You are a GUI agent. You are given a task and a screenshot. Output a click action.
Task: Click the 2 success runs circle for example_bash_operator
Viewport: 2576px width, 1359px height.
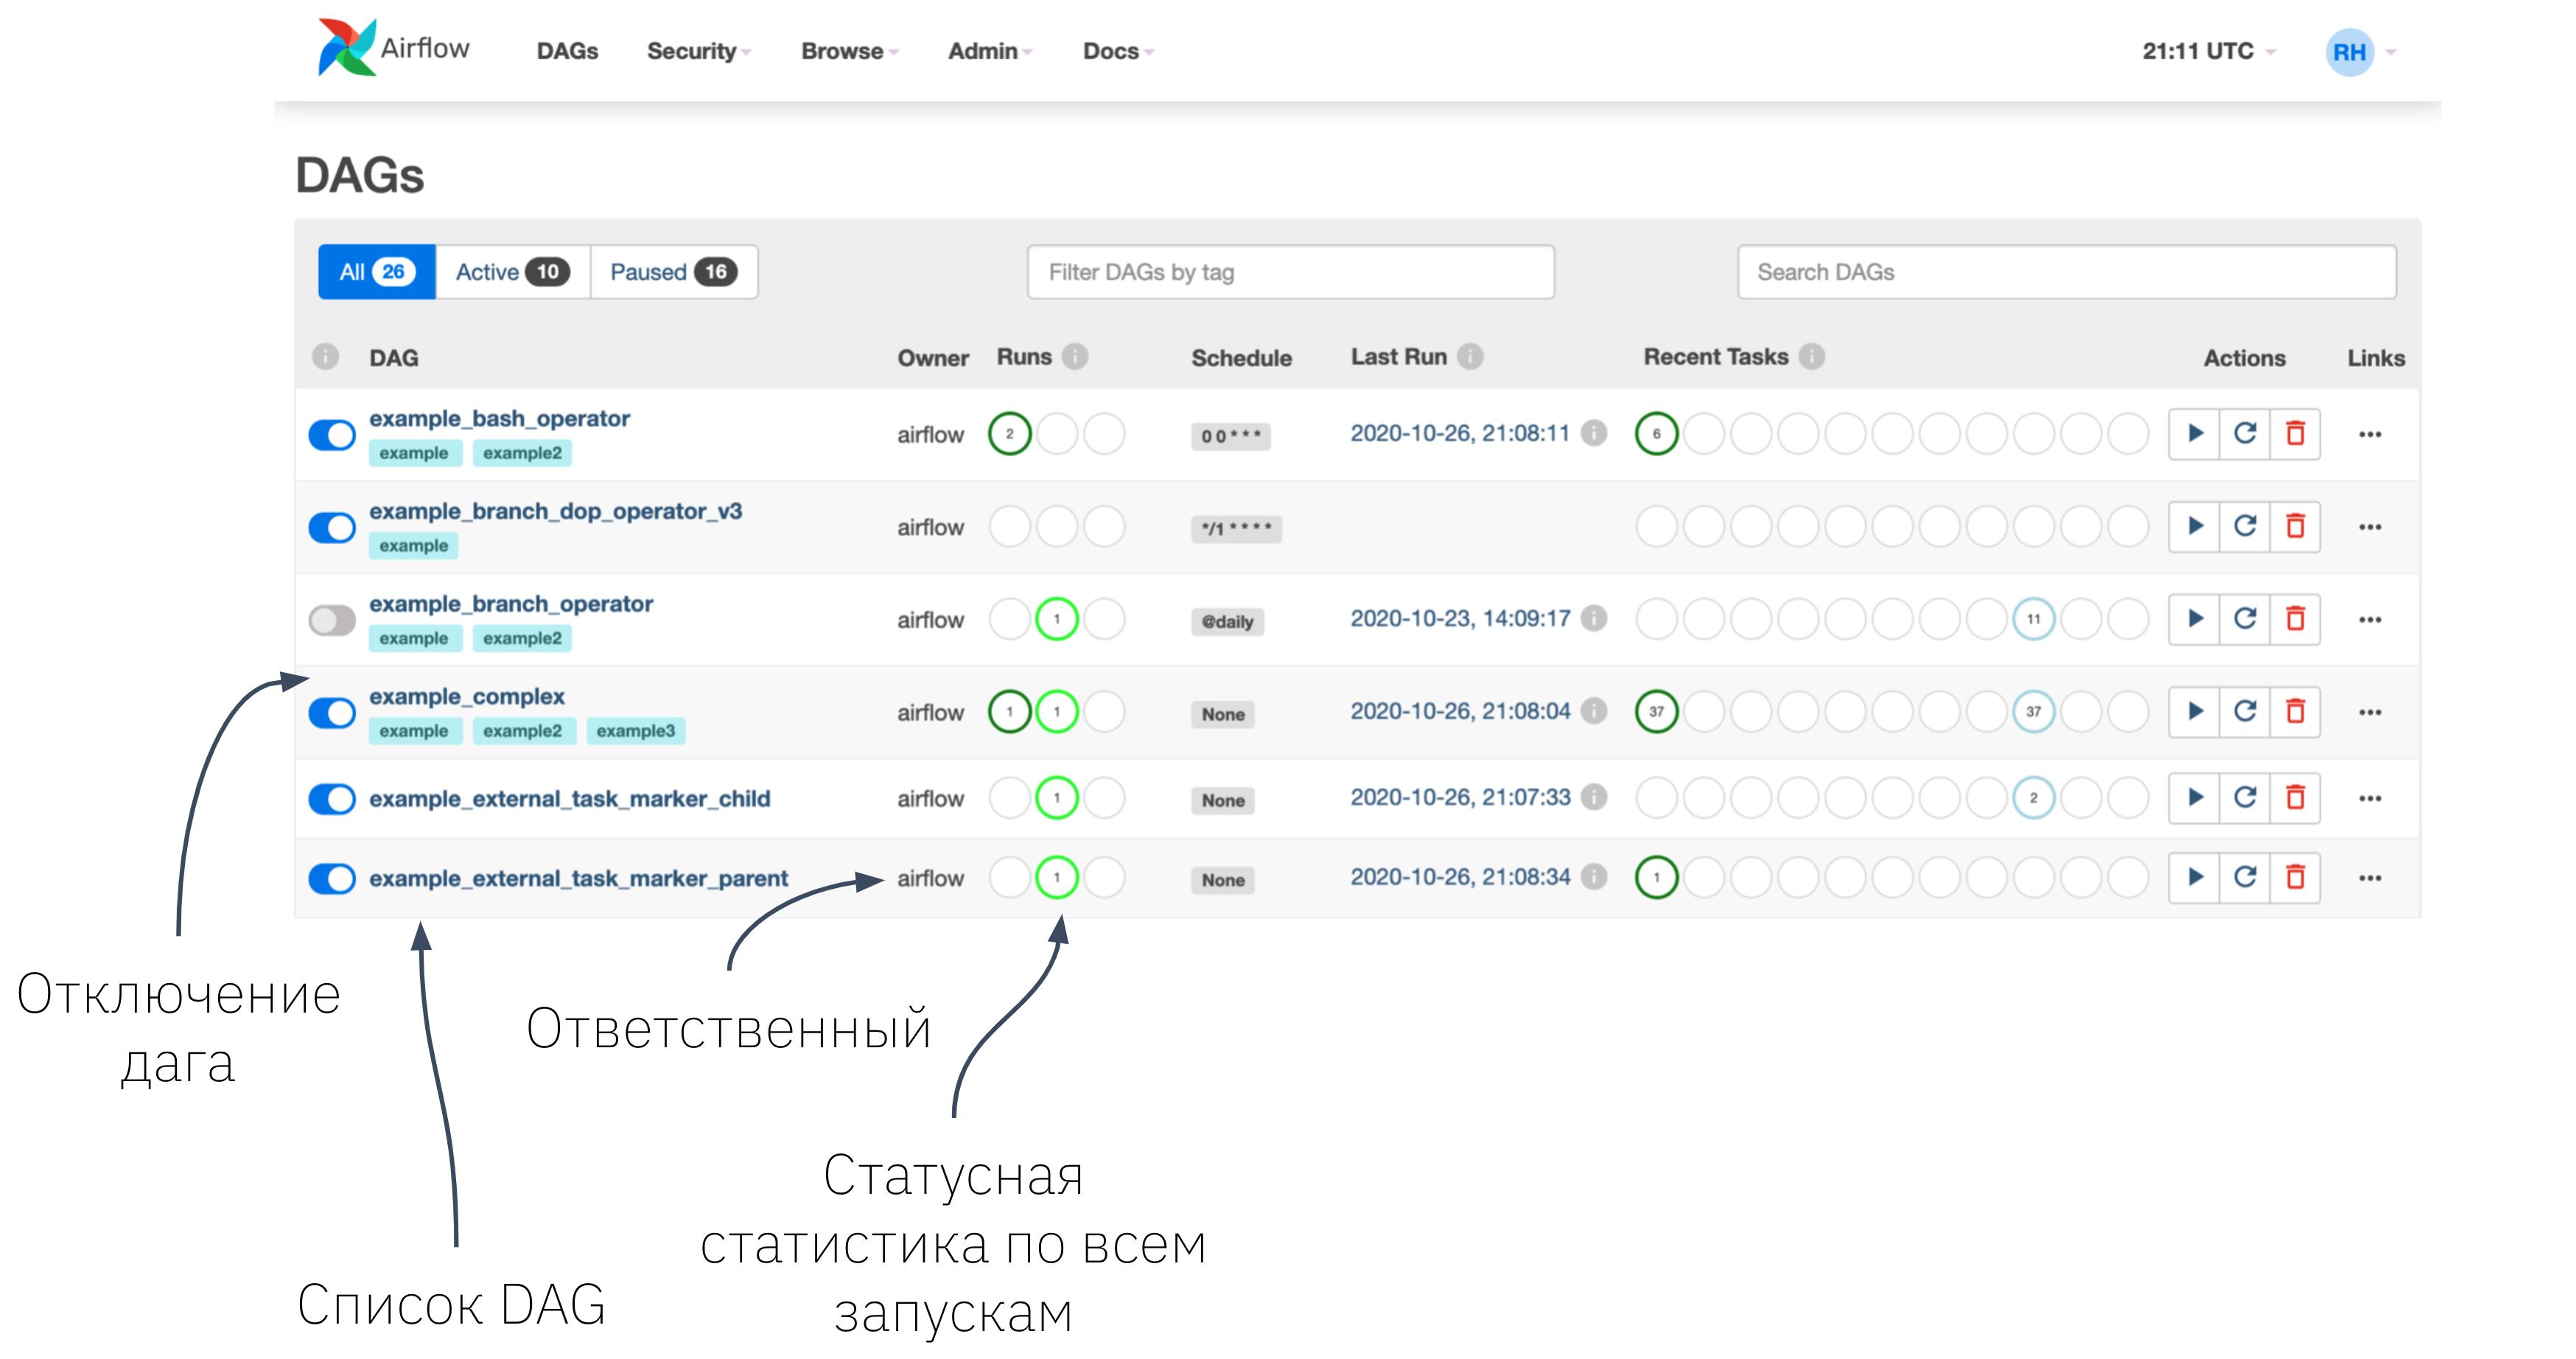tap(1009, 434)
